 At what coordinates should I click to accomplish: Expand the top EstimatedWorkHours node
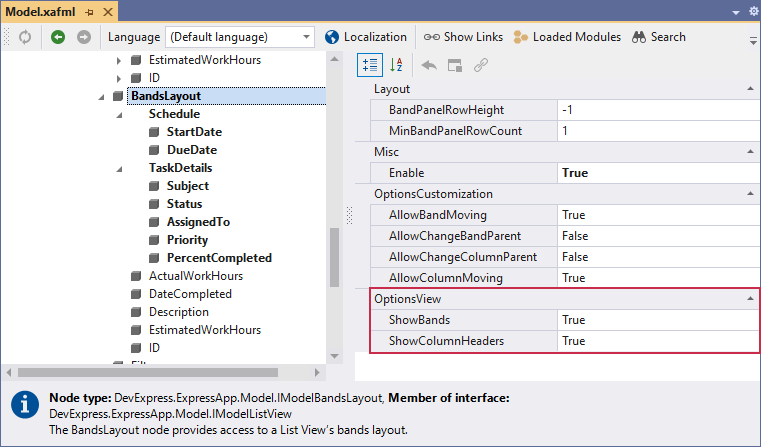[x=119, y=61]
